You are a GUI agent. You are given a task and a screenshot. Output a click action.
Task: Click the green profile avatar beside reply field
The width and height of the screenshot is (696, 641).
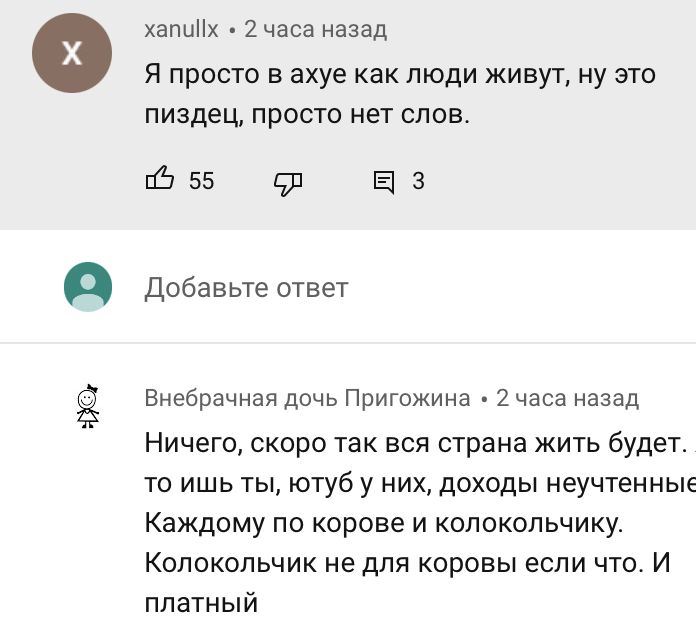88,288
